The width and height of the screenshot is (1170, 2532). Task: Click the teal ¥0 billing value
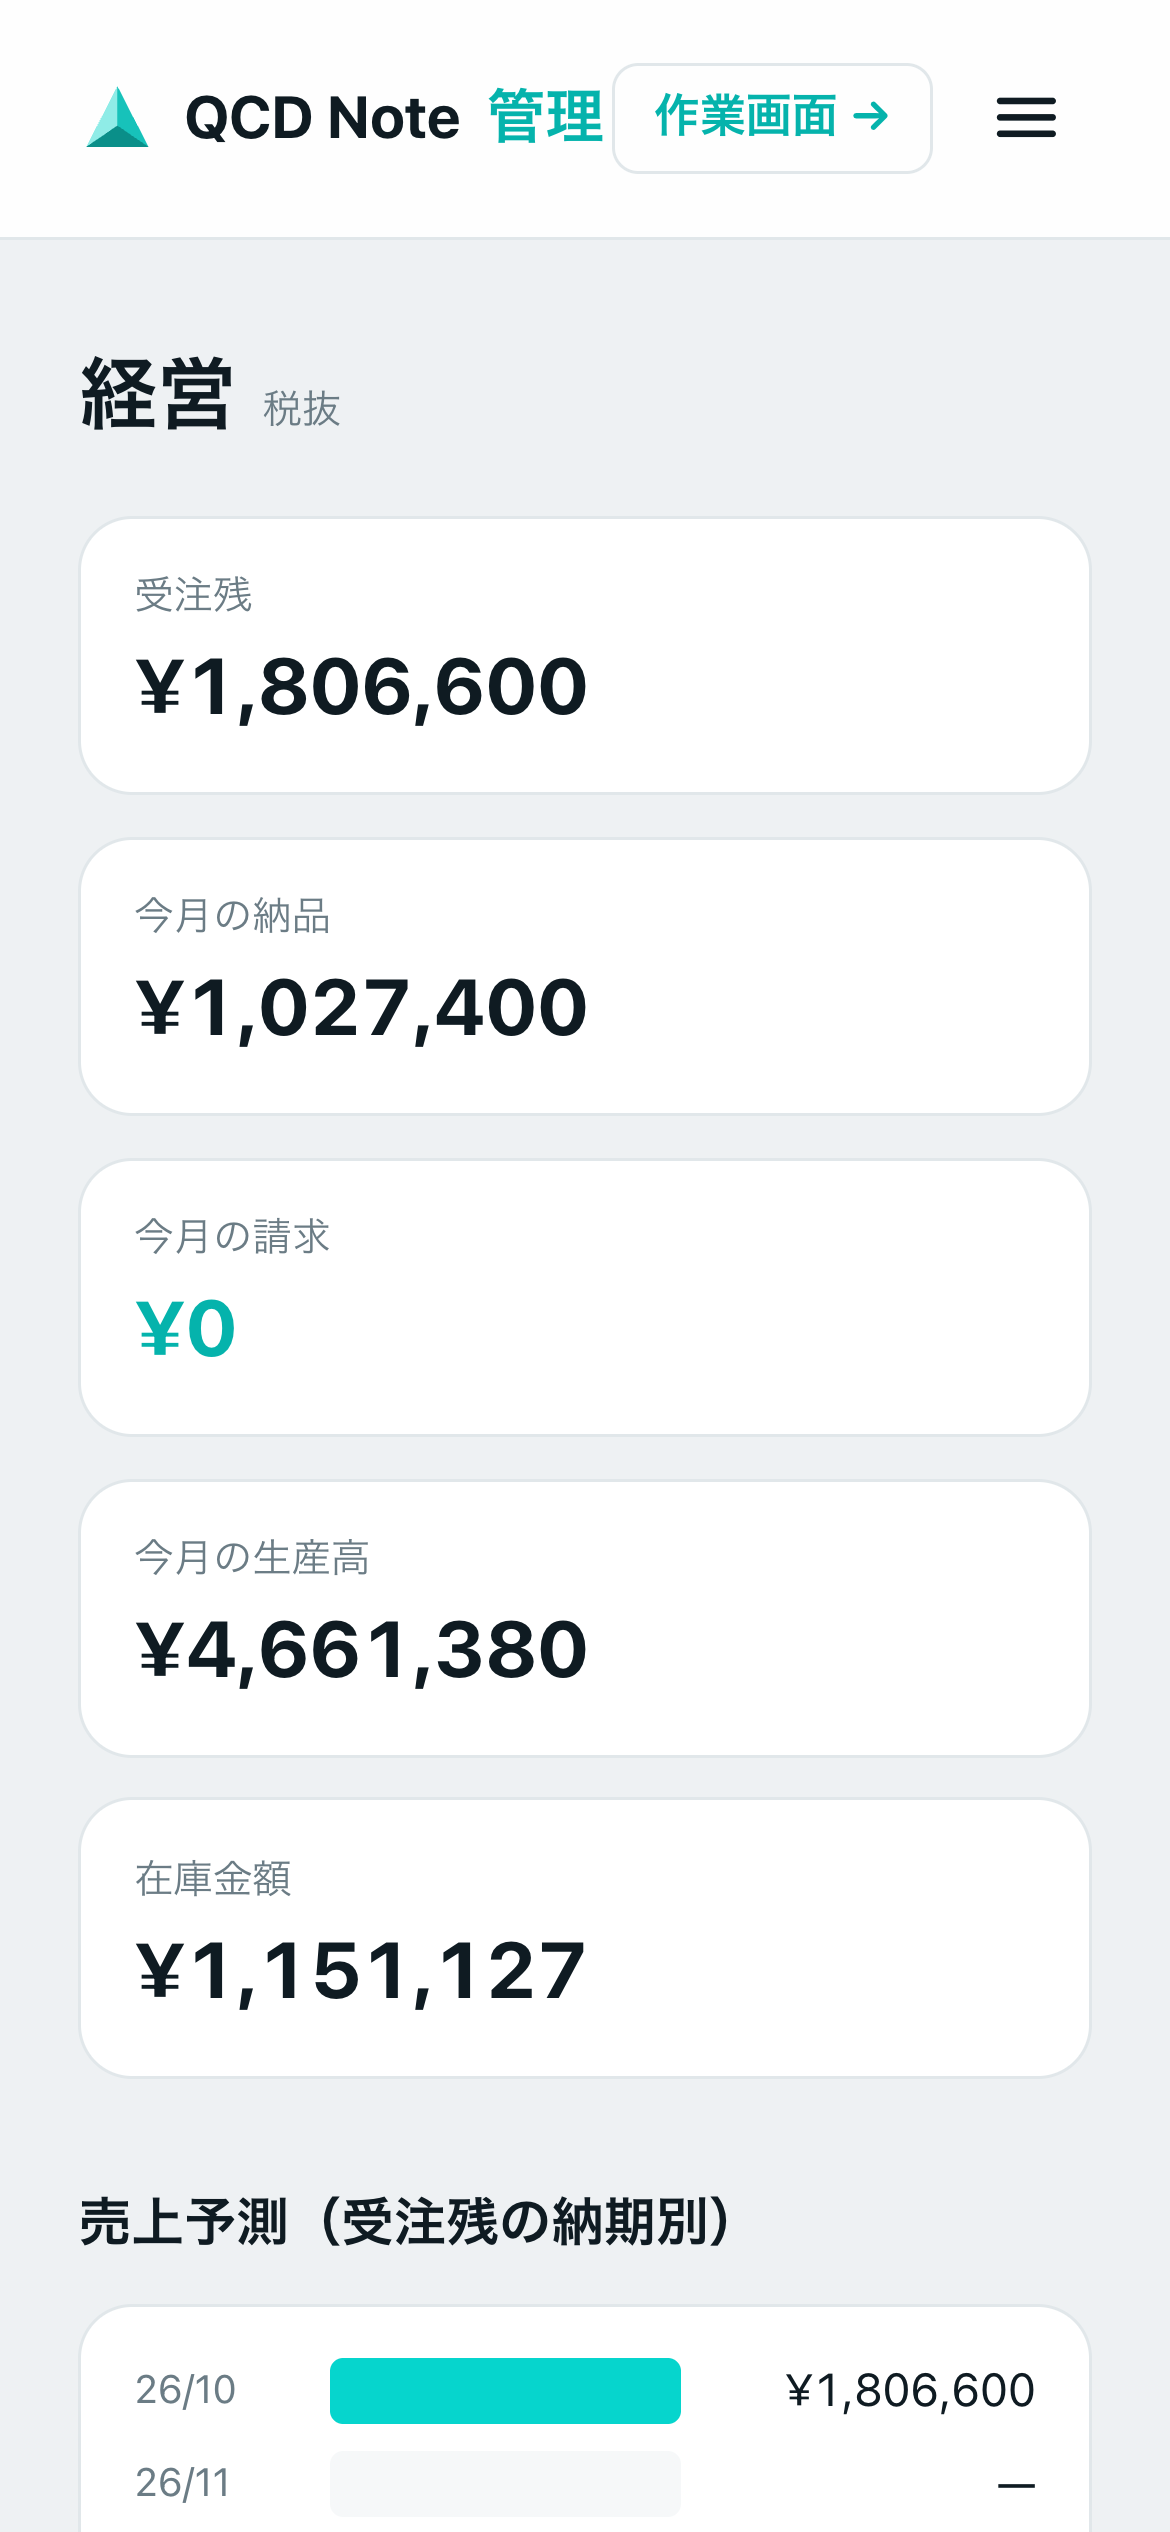pyautogui.click(x=186, y=1329)
